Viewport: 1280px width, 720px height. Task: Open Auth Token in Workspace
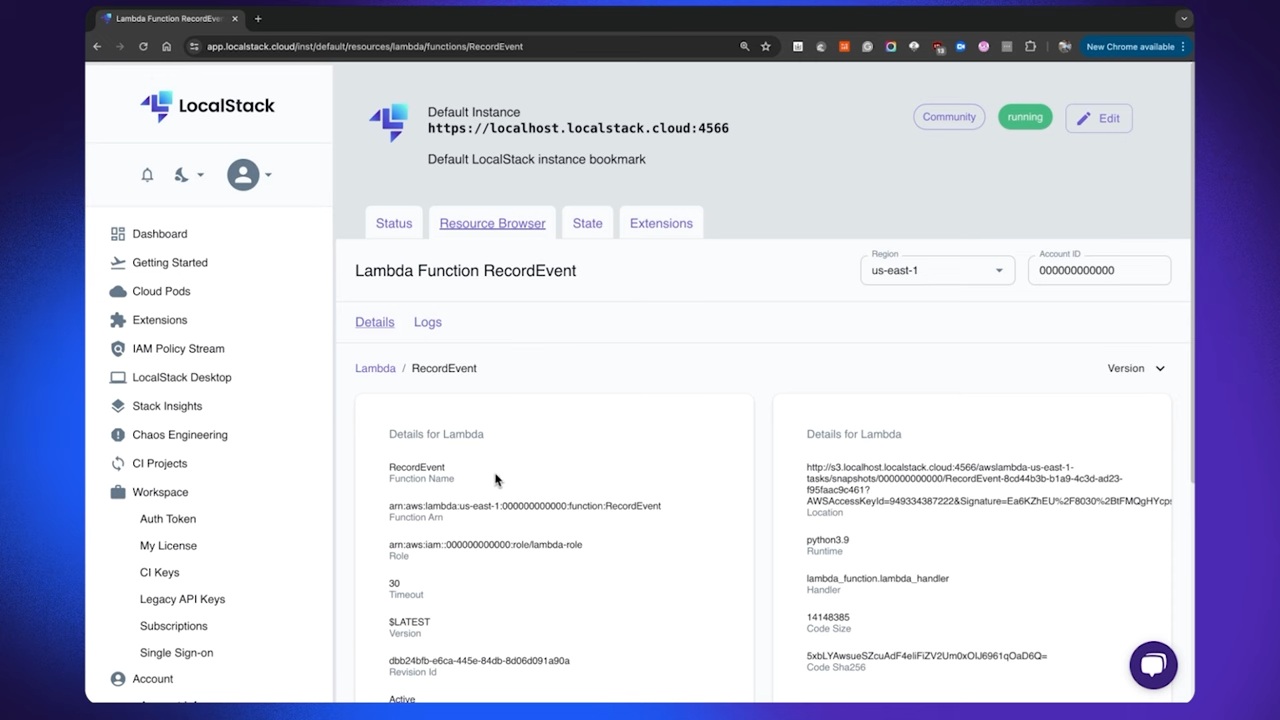(x=168, y=519)
